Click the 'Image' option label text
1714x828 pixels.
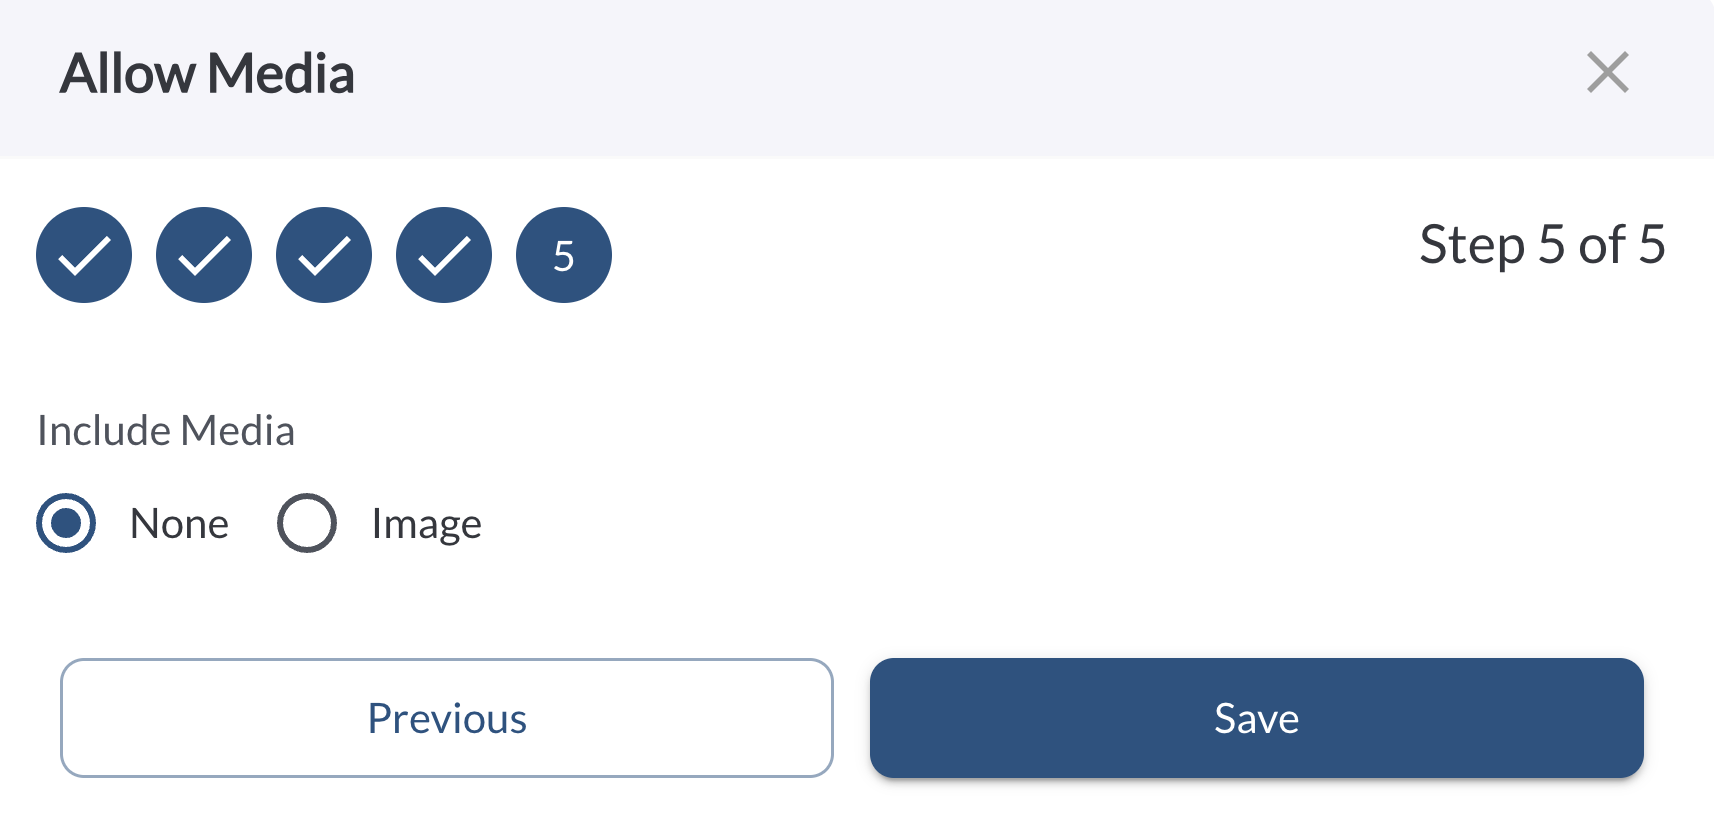[x=426, y=524]
